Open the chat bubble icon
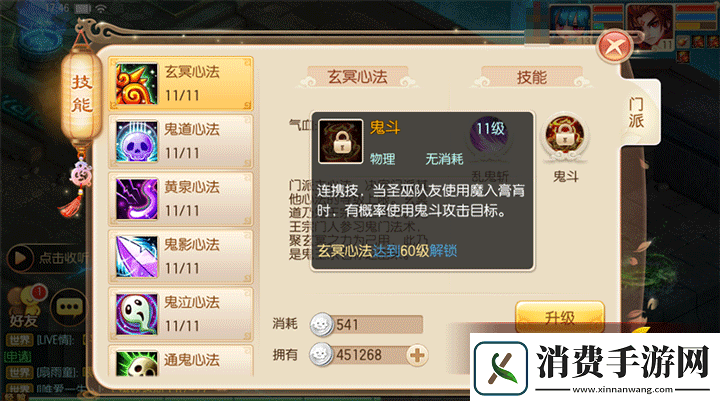 (69, 307)
